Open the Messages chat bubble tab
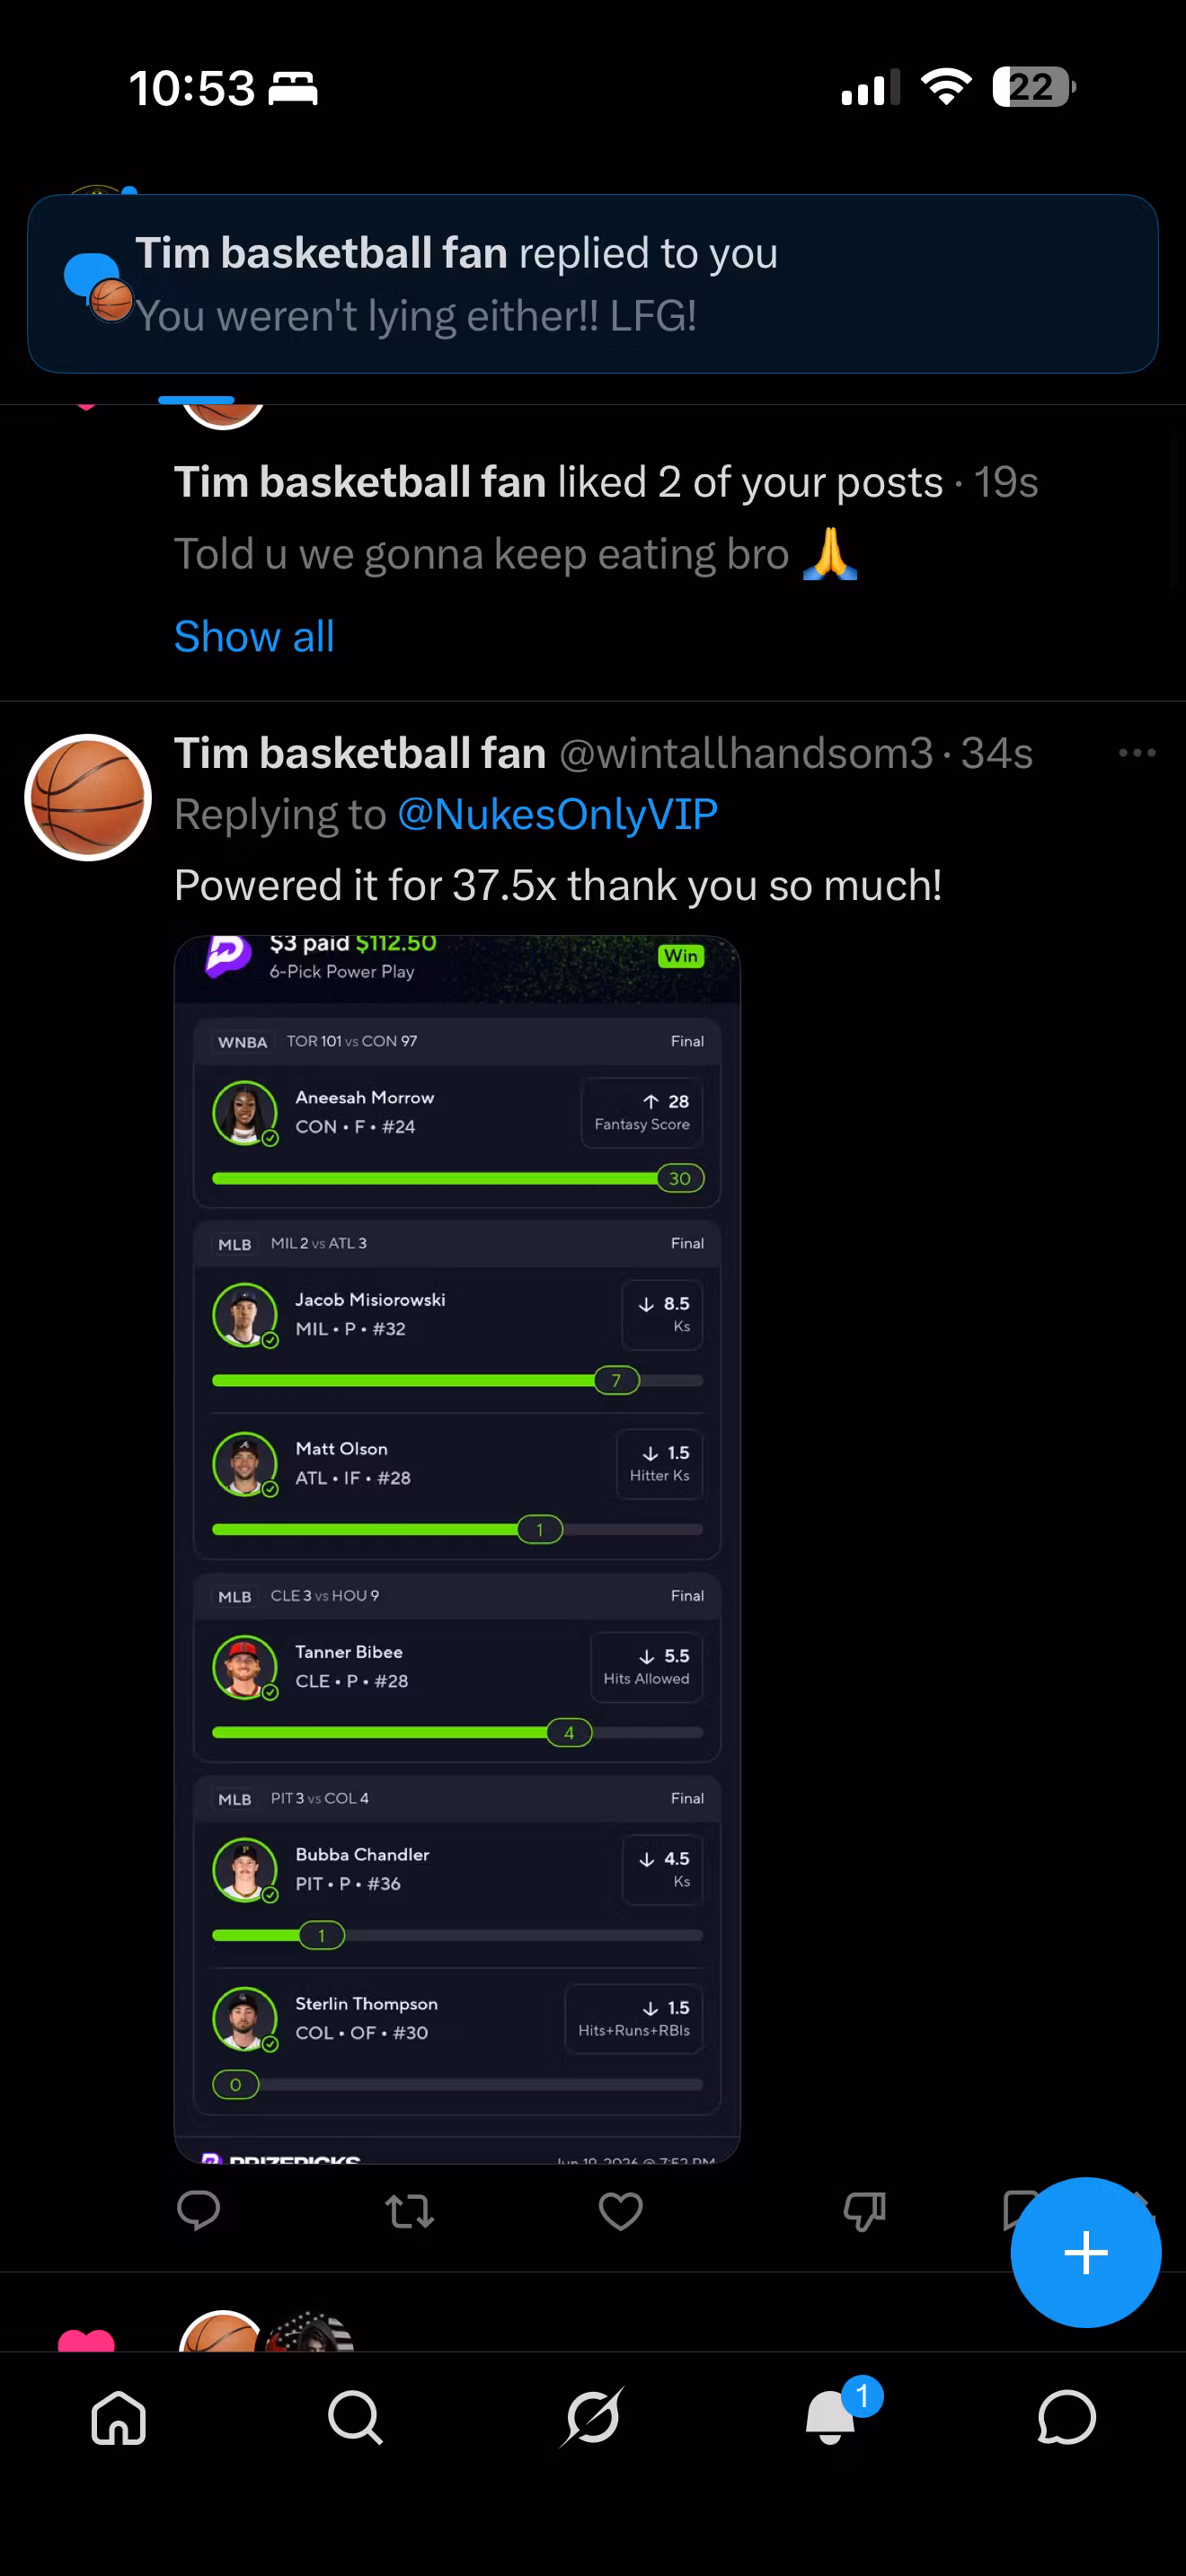The image size is (1186, 2576). point(1066,2418)
